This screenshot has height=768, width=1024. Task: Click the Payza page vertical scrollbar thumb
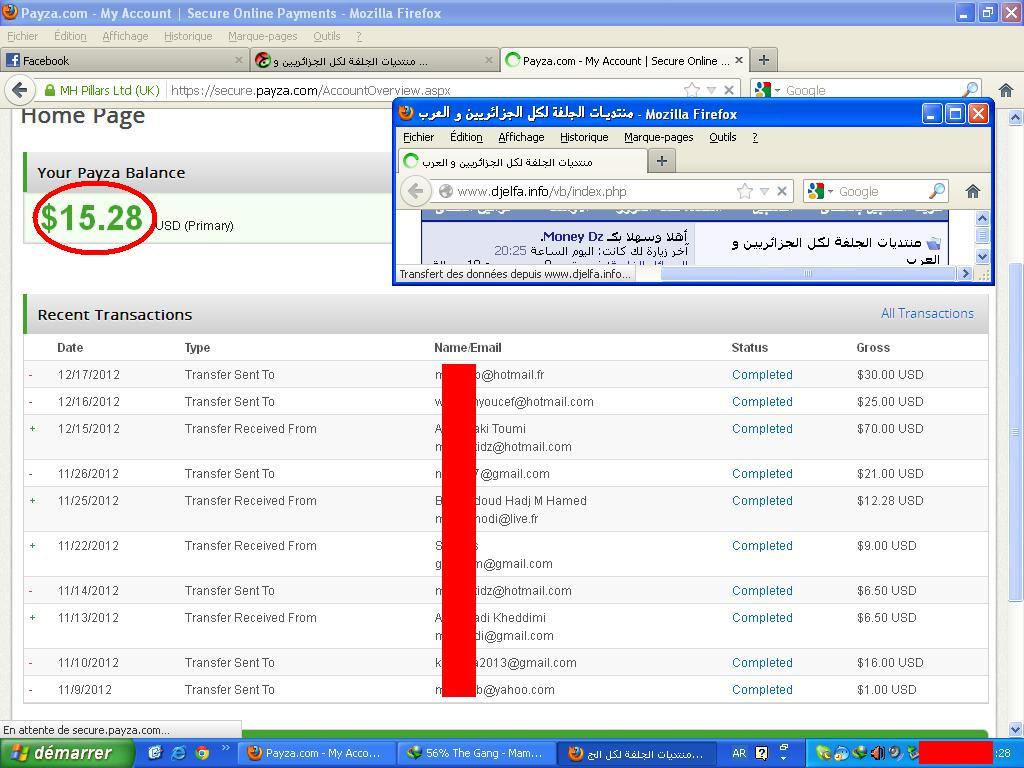click(1015, 431)
